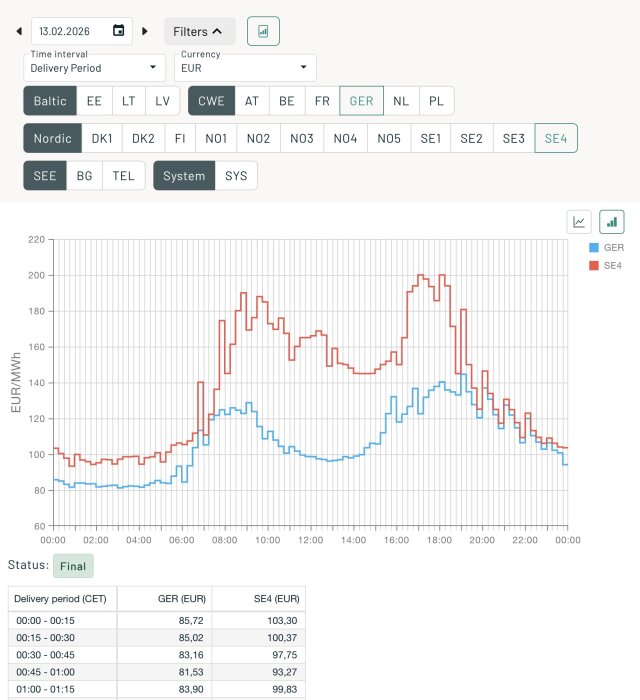The width and height of the screenshot is (640, 700).
Task: Toggle the SE1 area
Action: point(431,138)
